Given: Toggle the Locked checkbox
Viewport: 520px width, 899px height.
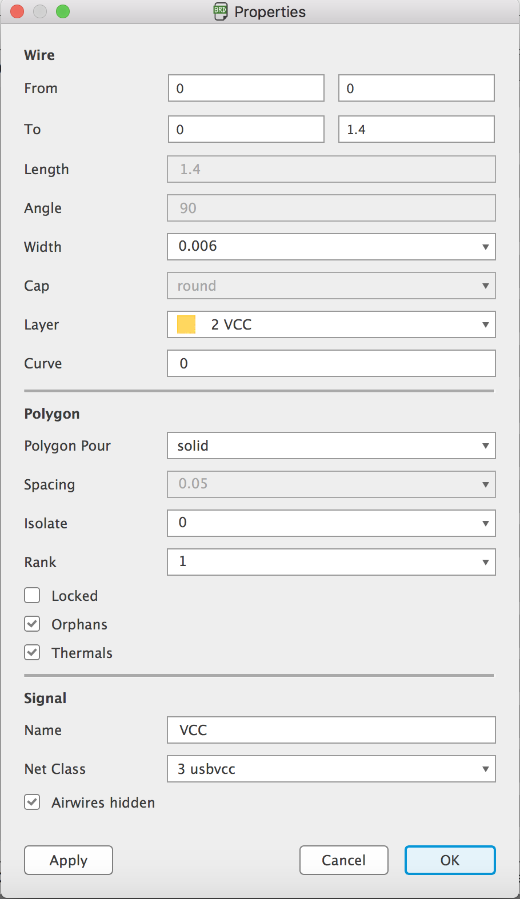Looking at the screenshot, I should pyautogui.click(x=32, y=595).
